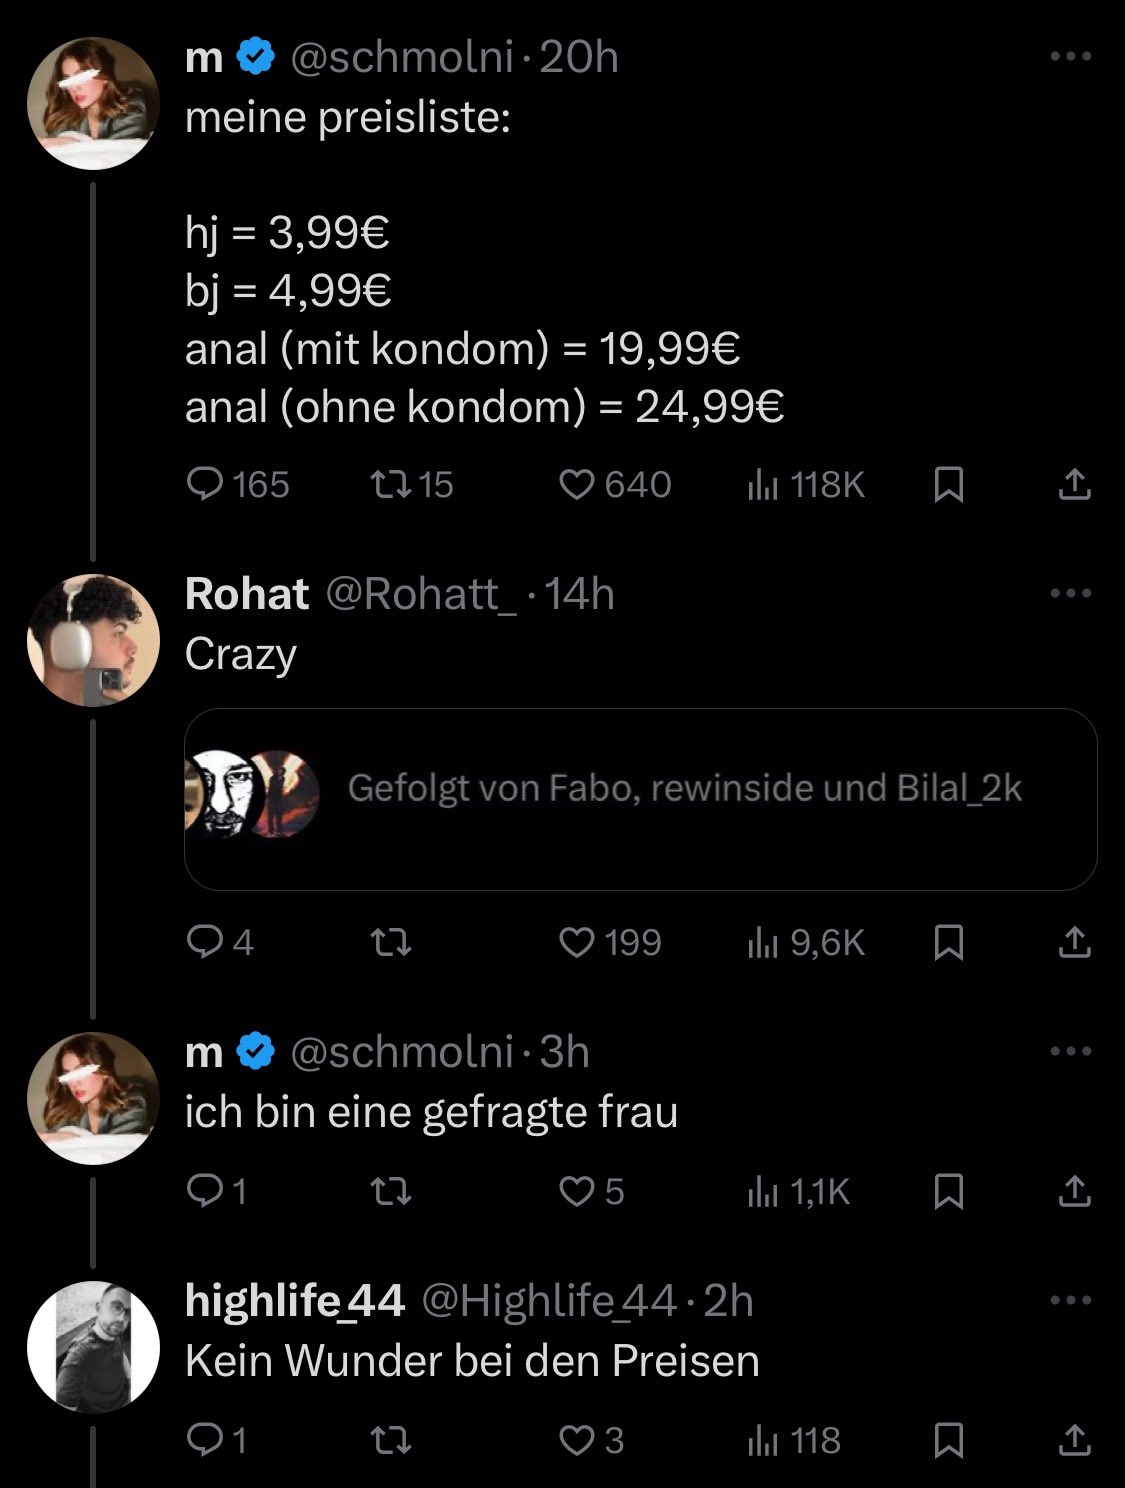Open more options on highlife_44's reply
Image resolution: width=1125 pixels, height=1488 pixels.
(1071, 1300)
